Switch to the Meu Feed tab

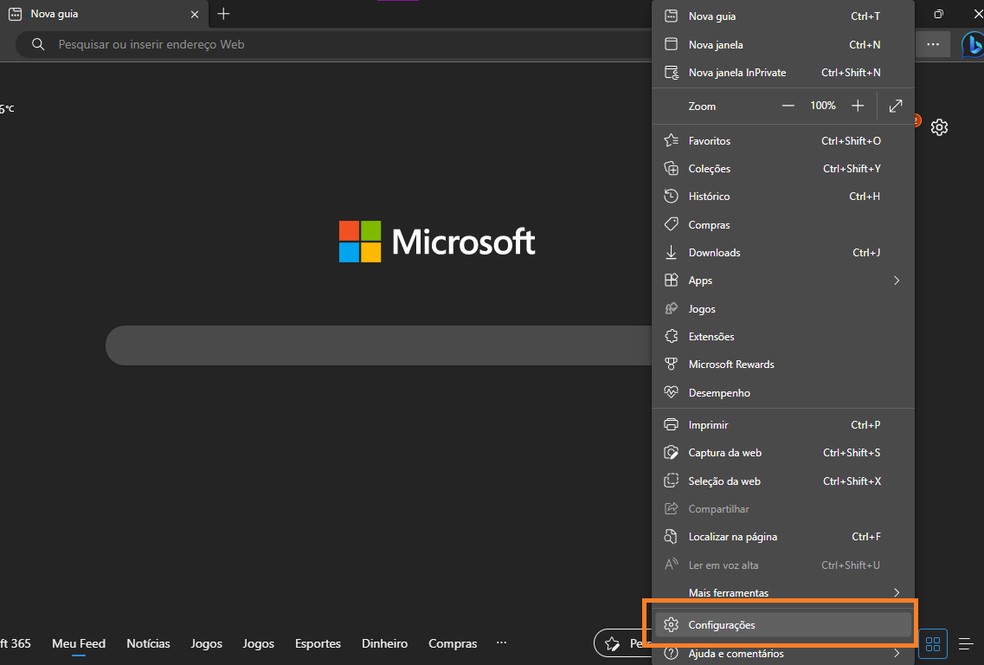pyautogui.click(x=78, y=644)
